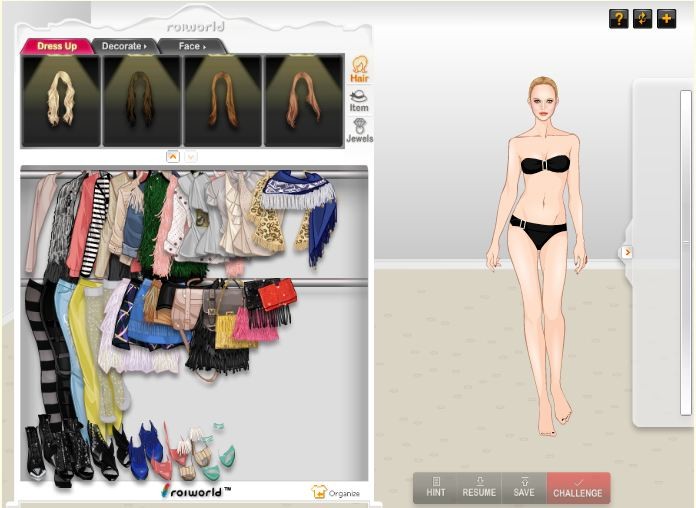Screen dimensions: 696x508
Task: Open help with the question mark icon
Action: click(x=618, y=19)
